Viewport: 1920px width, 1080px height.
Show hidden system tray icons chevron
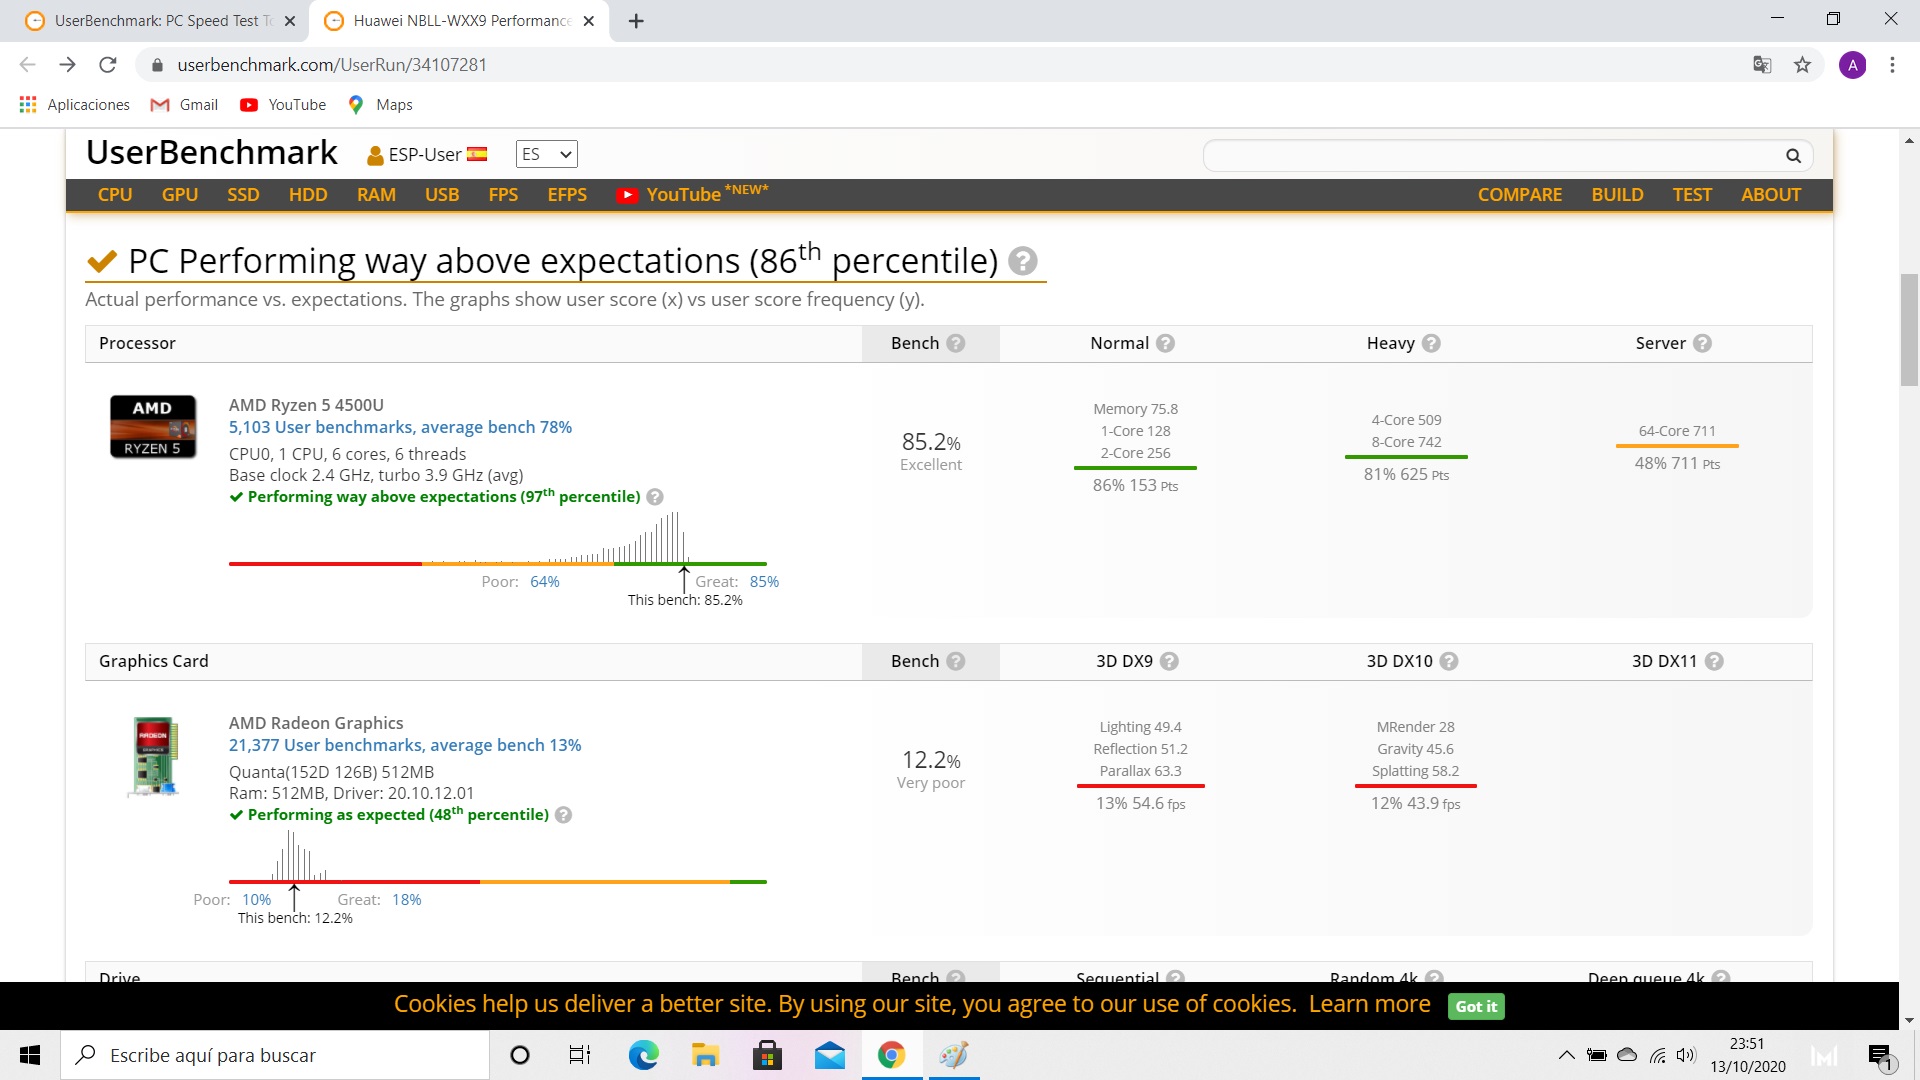tap(1566, 1055)
